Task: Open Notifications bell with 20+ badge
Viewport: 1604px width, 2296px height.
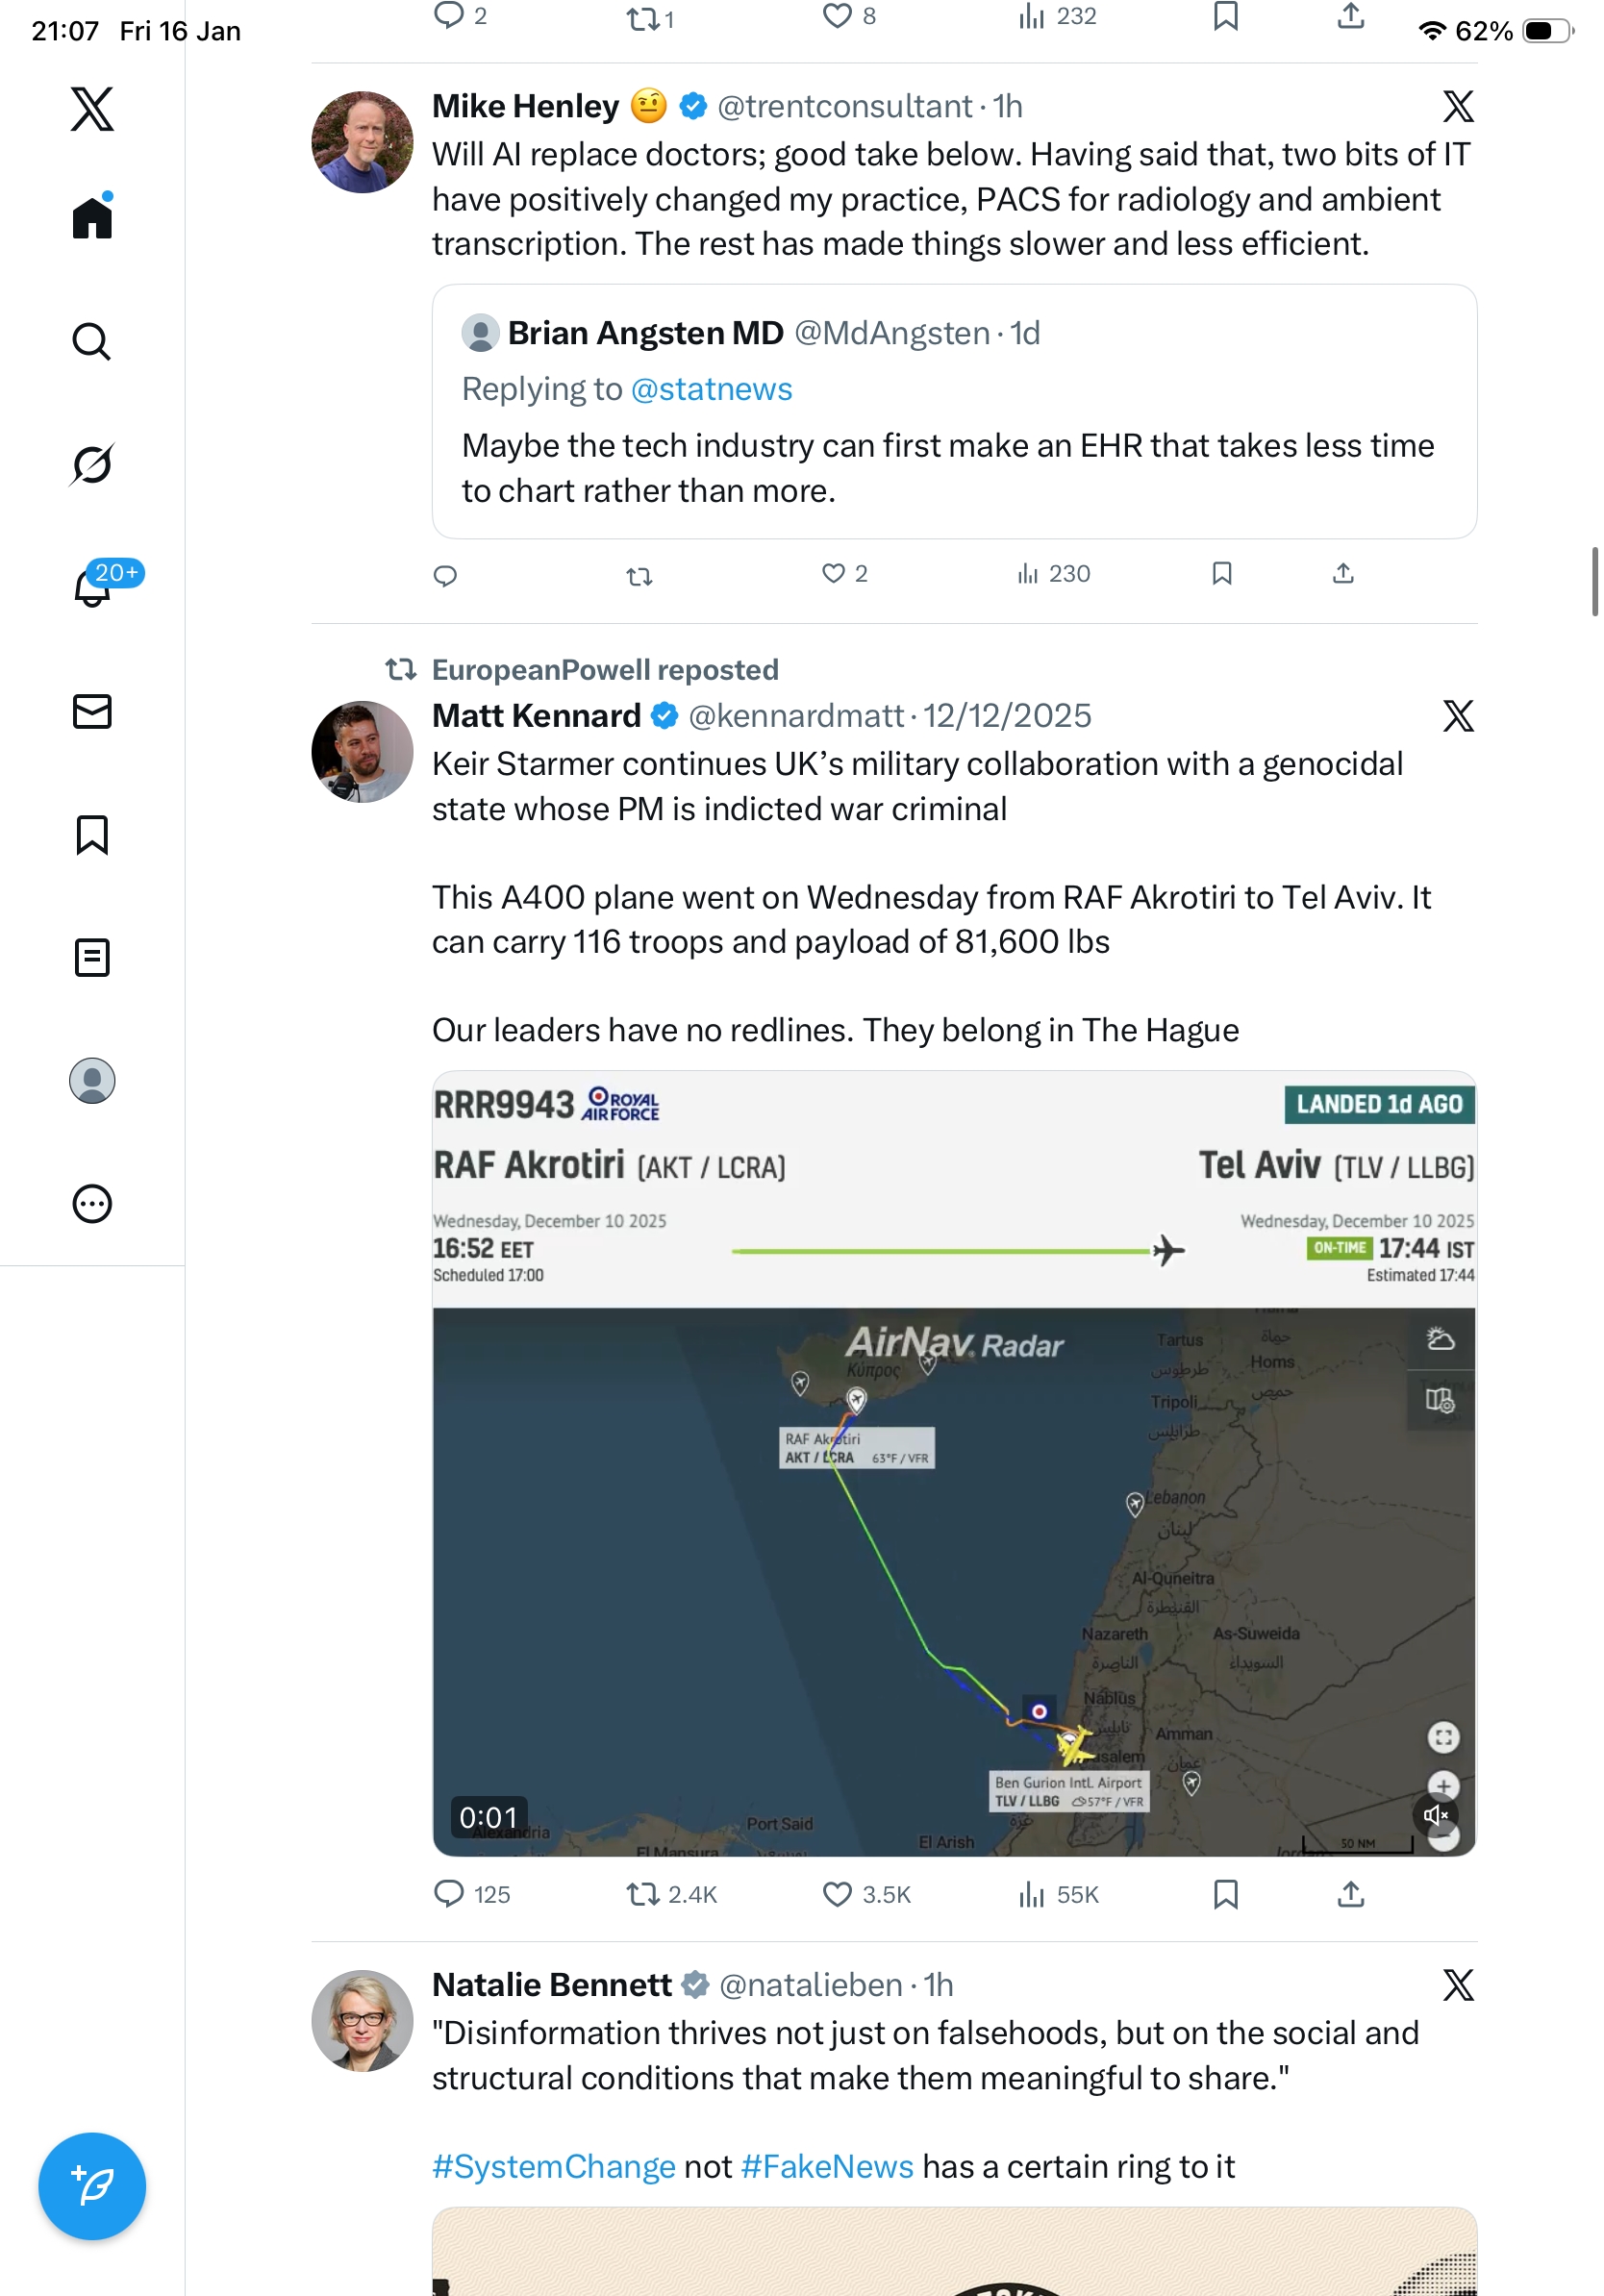Action: point(92,587)
